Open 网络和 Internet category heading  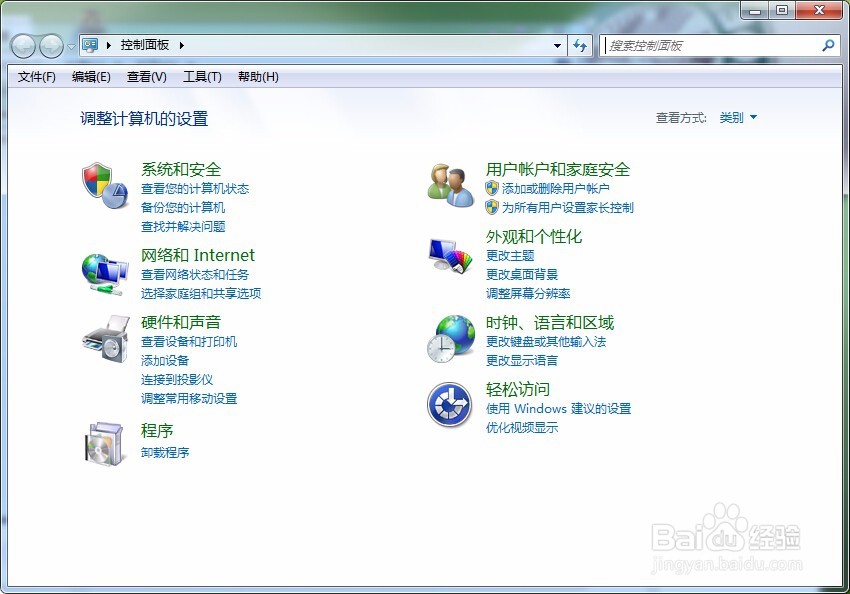point(198,255)
